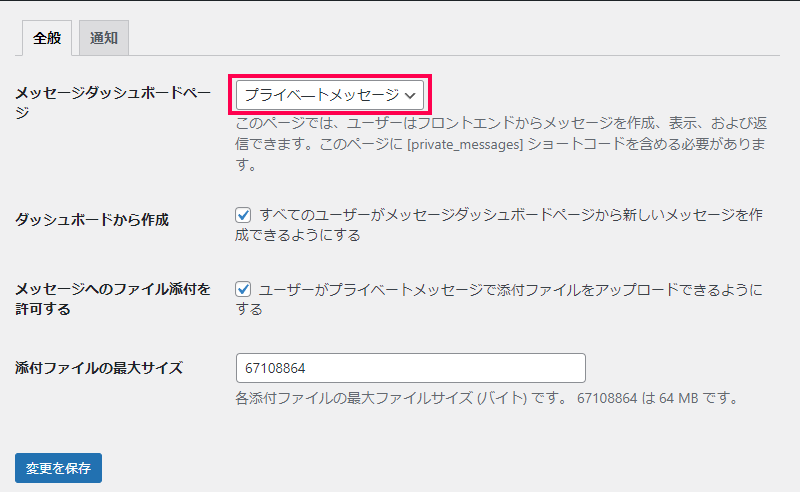
Task: Open the 通知 tab
Action: click(104, 38)
